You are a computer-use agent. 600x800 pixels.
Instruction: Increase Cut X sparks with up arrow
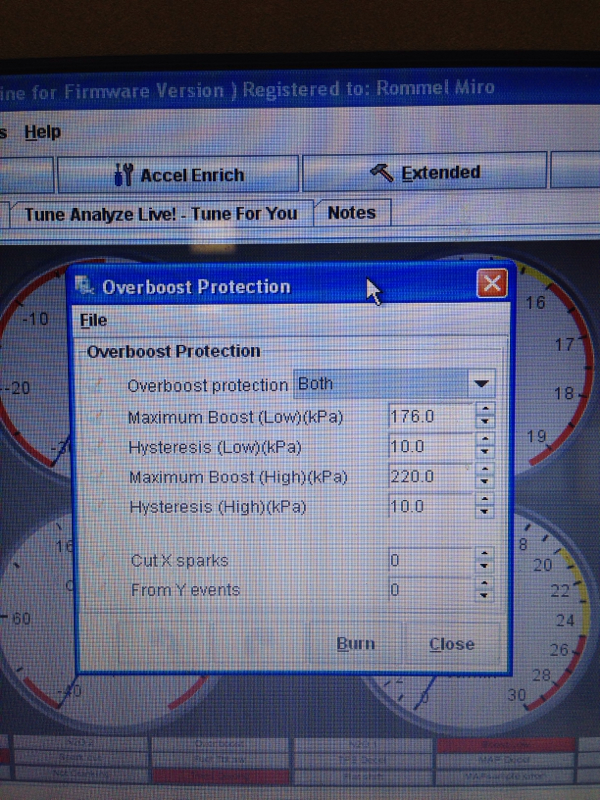(485, 554)
